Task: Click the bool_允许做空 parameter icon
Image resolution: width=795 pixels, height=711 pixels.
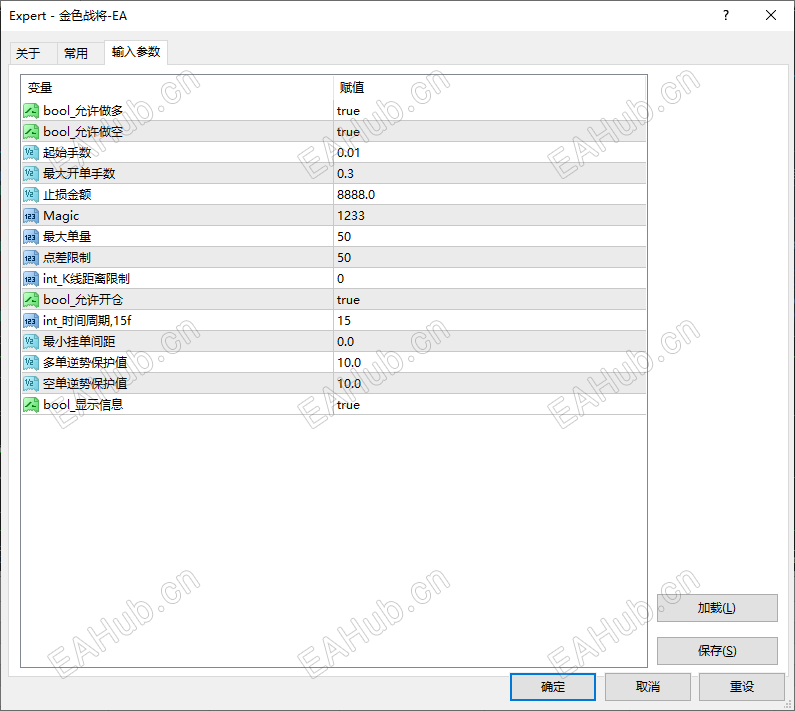Action: coord(31,132)
